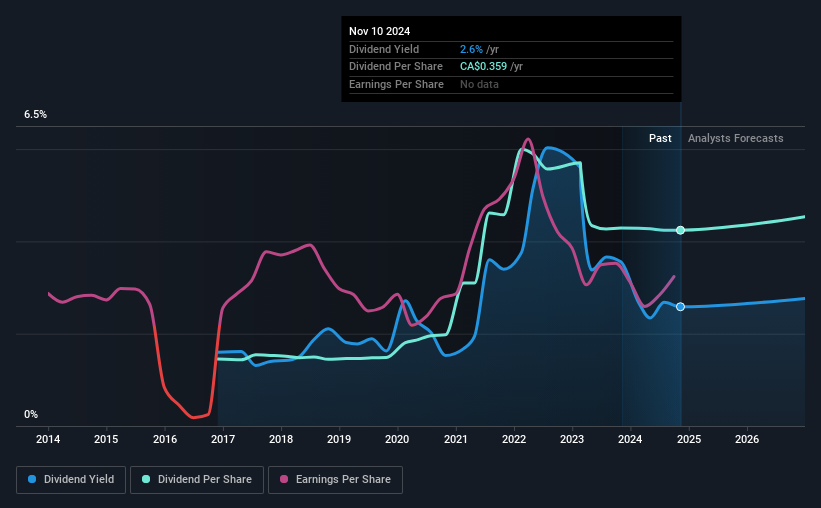Click the 2022 x-axis label
Screen dimensions: 821x508
click(514, 439)
